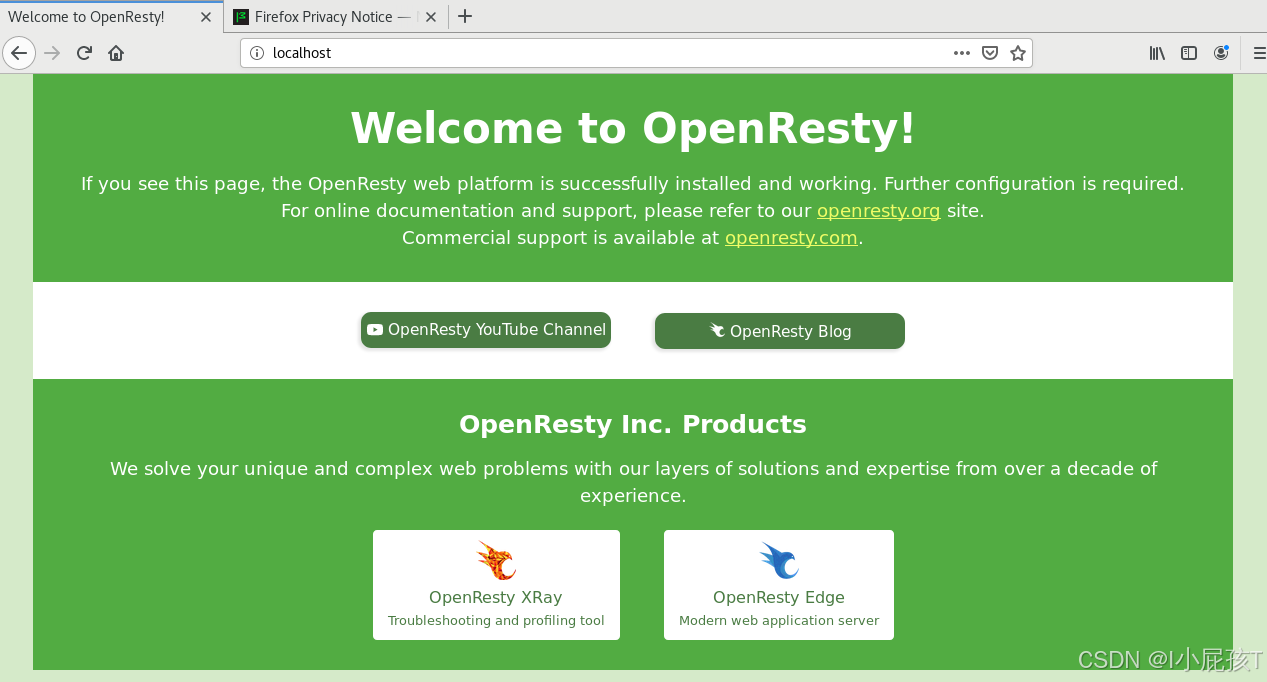Save page to Pocket
Image resolution: width=1267 pixels, height=682 pixels.
(x=990, y=53)
